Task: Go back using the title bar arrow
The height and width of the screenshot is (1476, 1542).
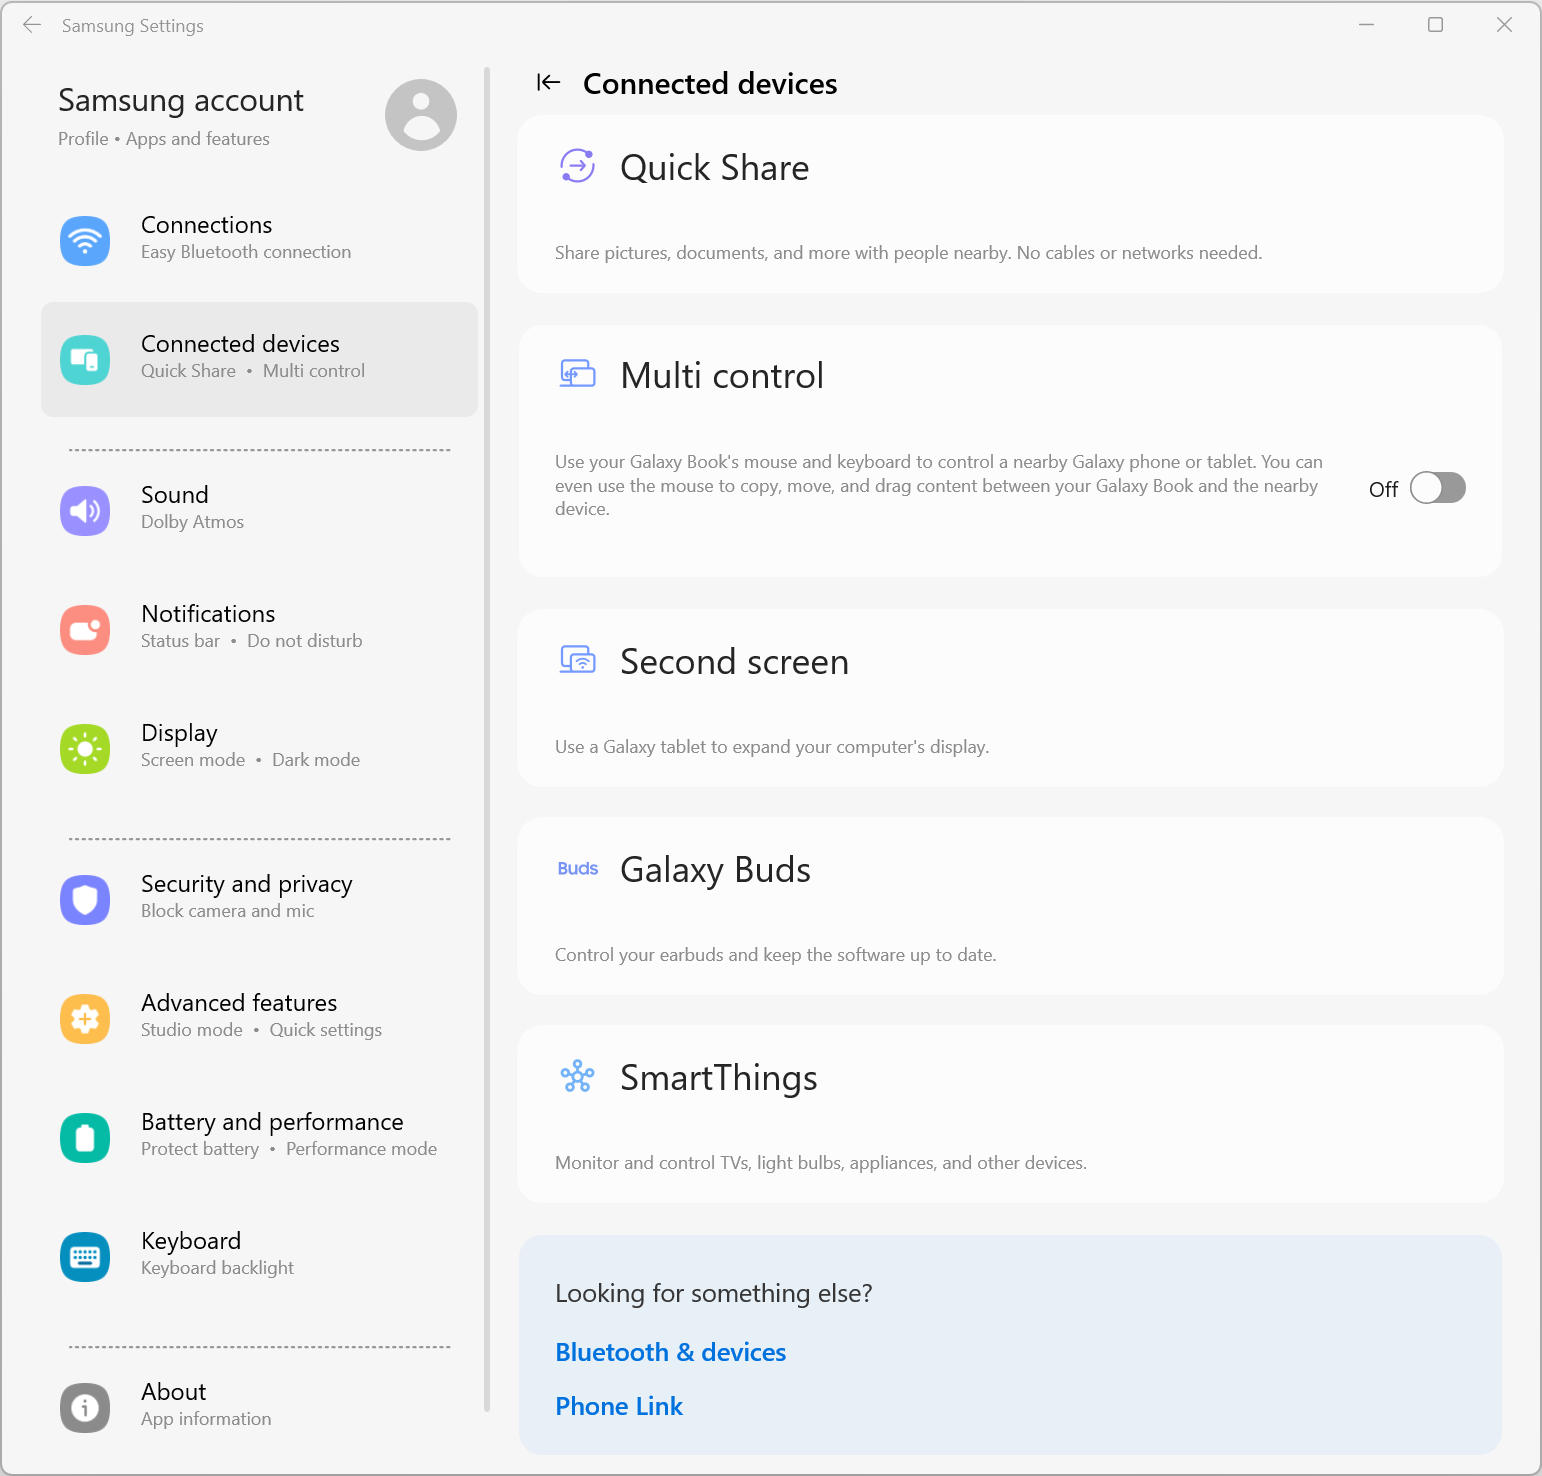Action: tap(32, 25)
